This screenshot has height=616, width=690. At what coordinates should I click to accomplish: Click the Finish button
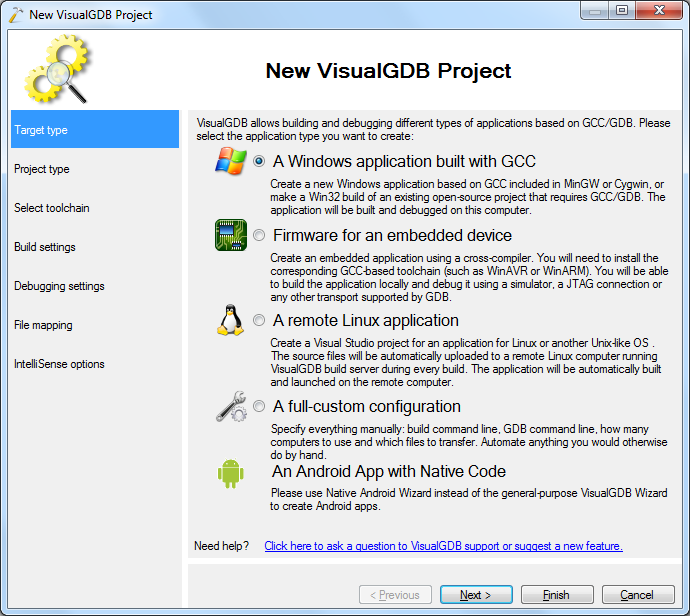click(557, 595)
